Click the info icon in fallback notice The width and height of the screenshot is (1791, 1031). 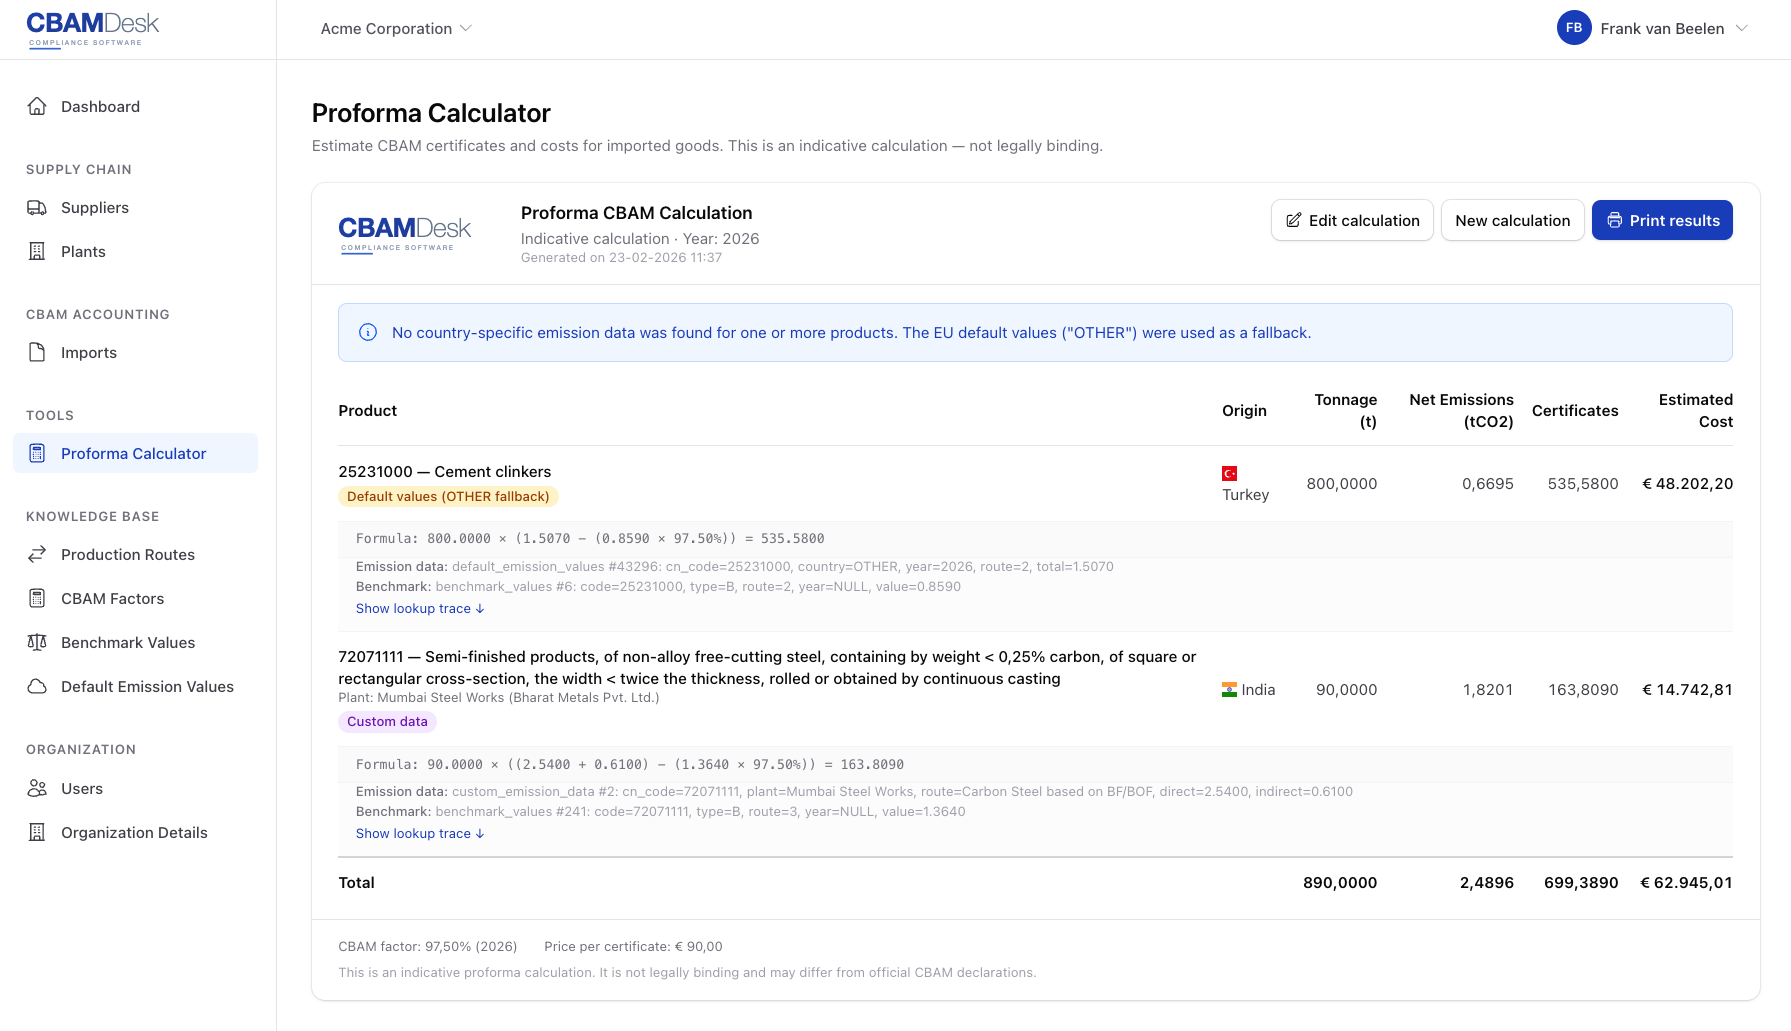click(368, 333)
